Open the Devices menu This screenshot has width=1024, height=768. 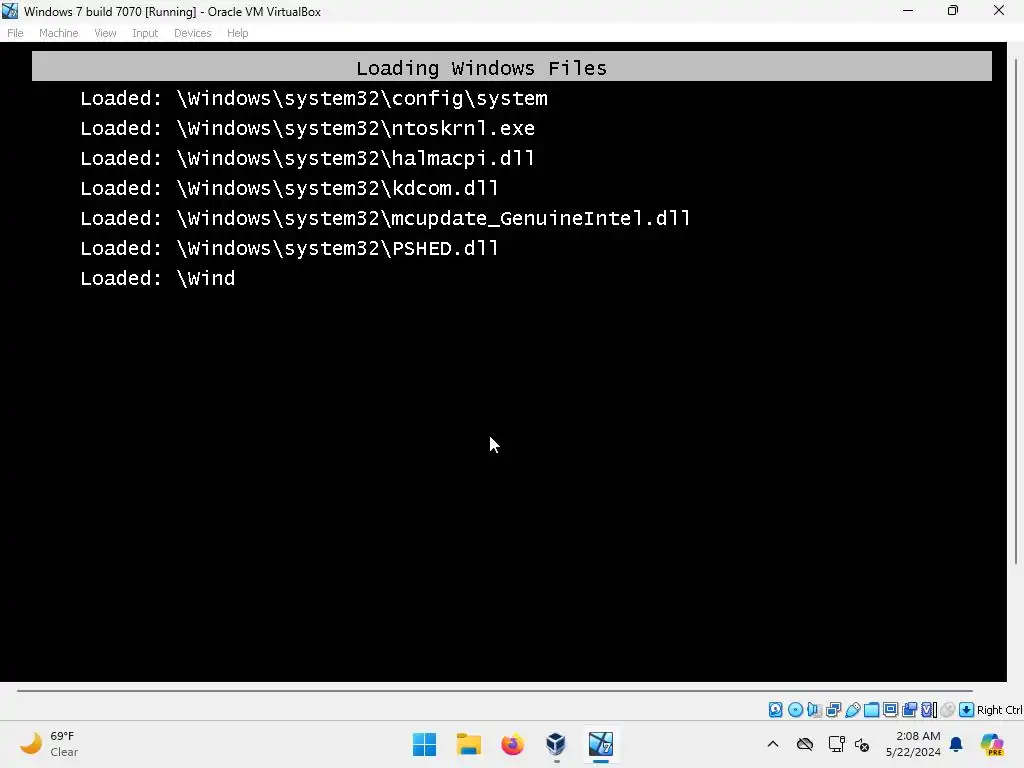193,33
